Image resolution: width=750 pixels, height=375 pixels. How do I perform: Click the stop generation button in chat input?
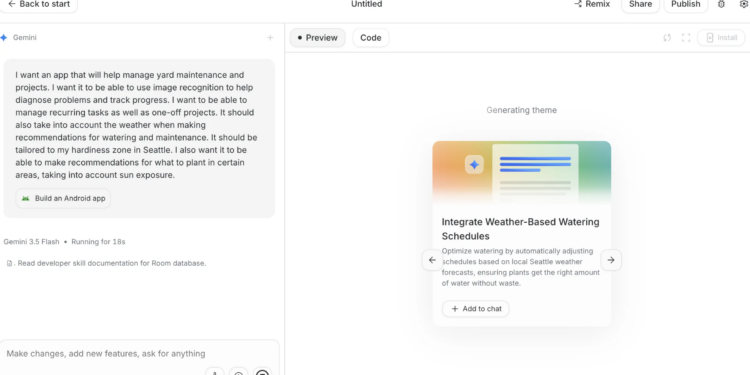(x=263, y=373)
